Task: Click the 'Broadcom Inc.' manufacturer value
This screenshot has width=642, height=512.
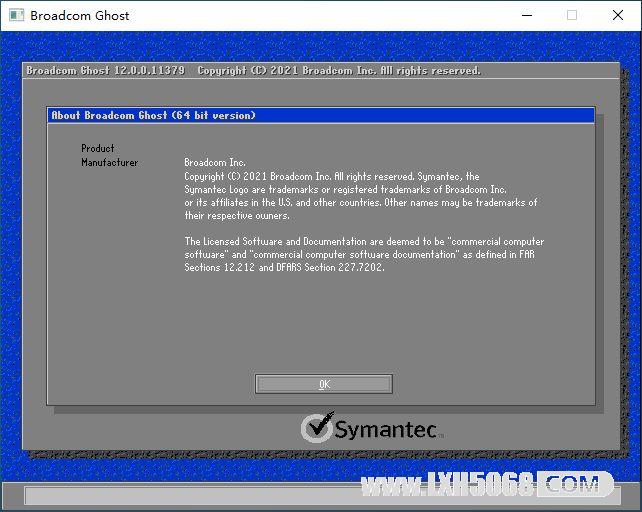Action: [x=215, y=163]
